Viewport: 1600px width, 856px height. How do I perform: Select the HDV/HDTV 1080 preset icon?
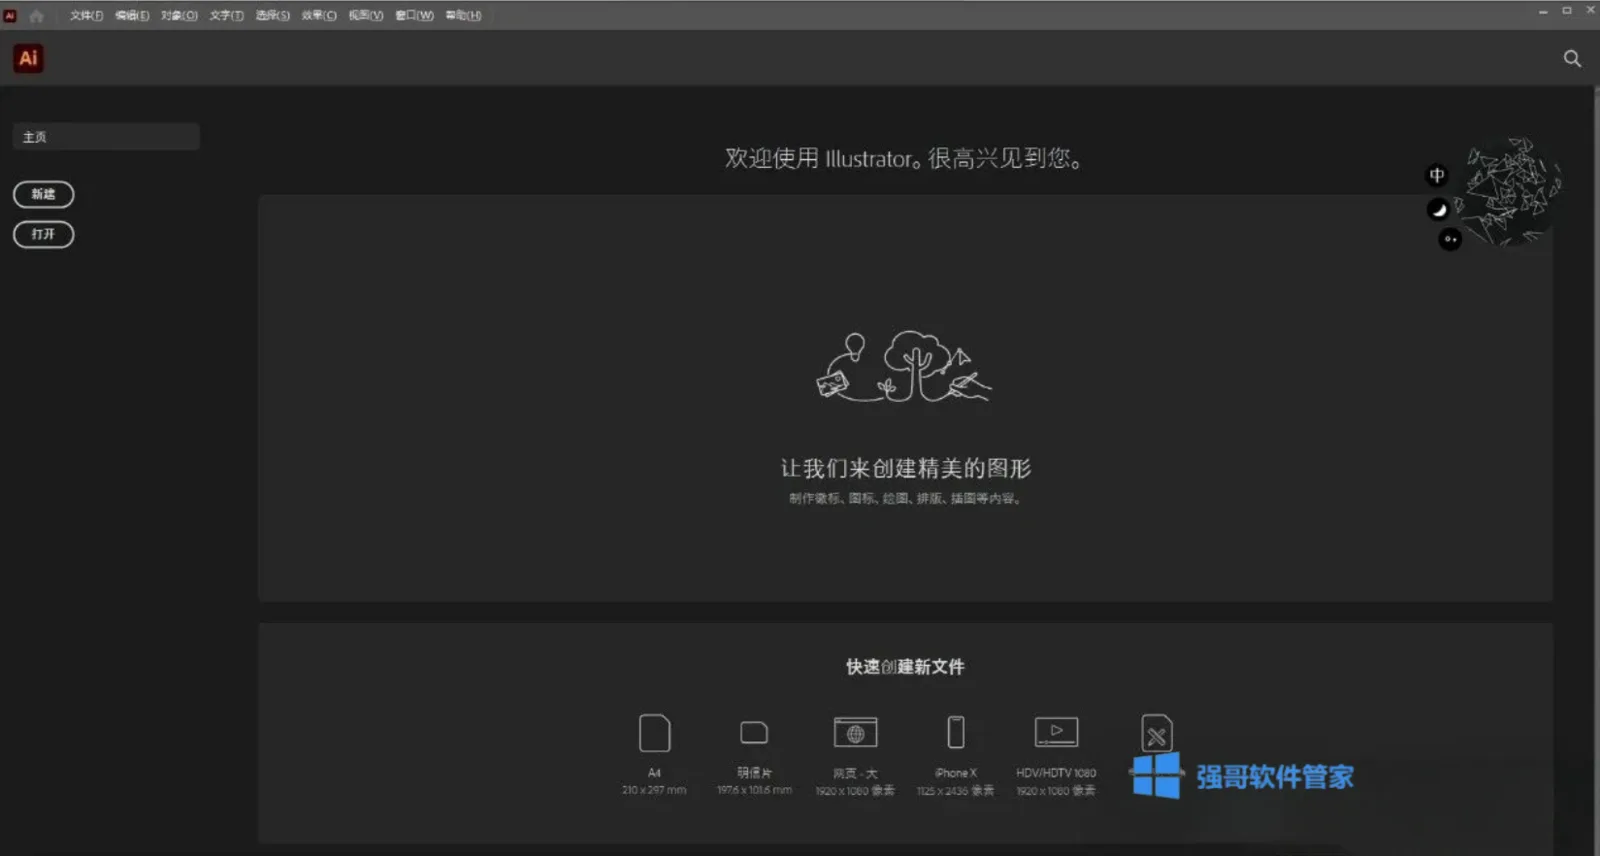coord(1056,732)
